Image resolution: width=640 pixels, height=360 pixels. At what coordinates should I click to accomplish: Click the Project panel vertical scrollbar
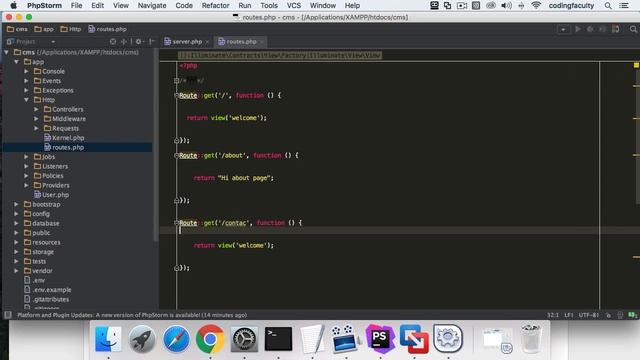(x=156, y=146)
